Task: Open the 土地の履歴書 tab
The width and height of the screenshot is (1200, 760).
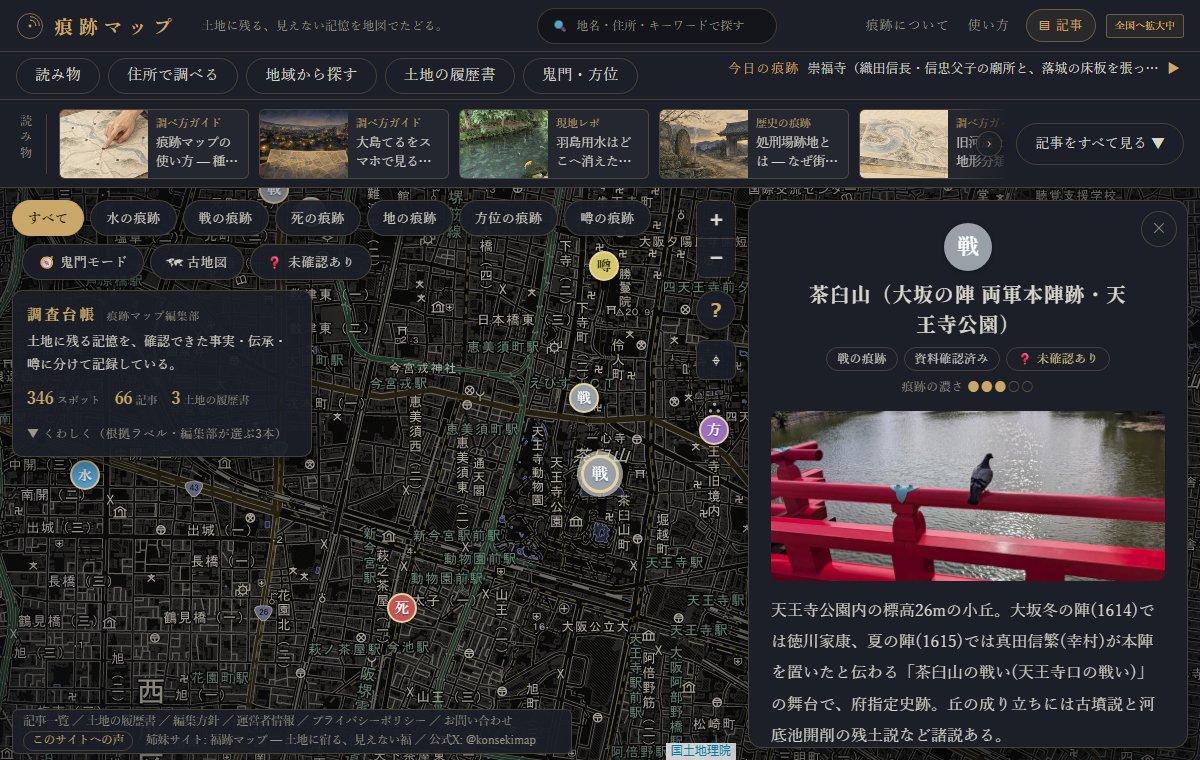Action: 449,75
